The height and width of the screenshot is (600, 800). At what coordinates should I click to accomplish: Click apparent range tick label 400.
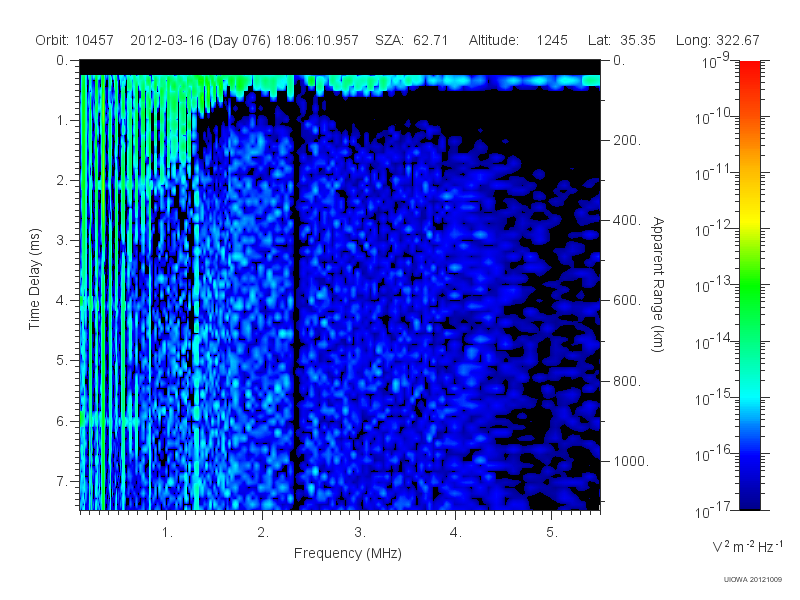tap(627, 220)
